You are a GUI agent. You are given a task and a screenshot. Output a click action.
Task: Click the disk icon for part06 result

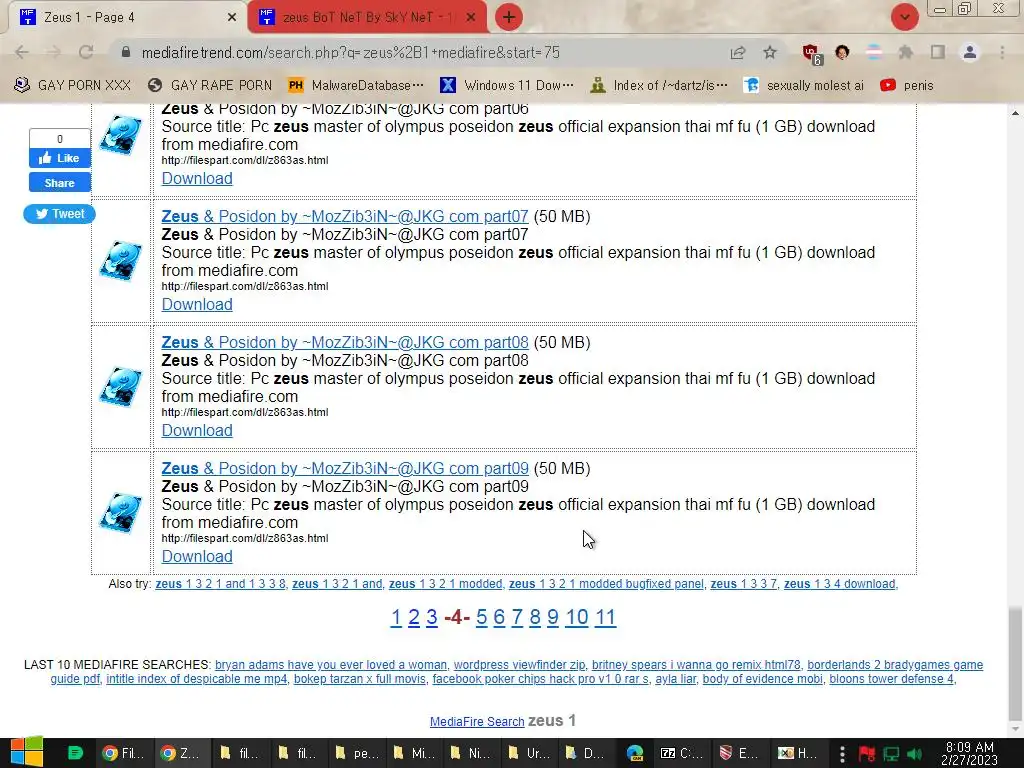[x=121, y=135]
